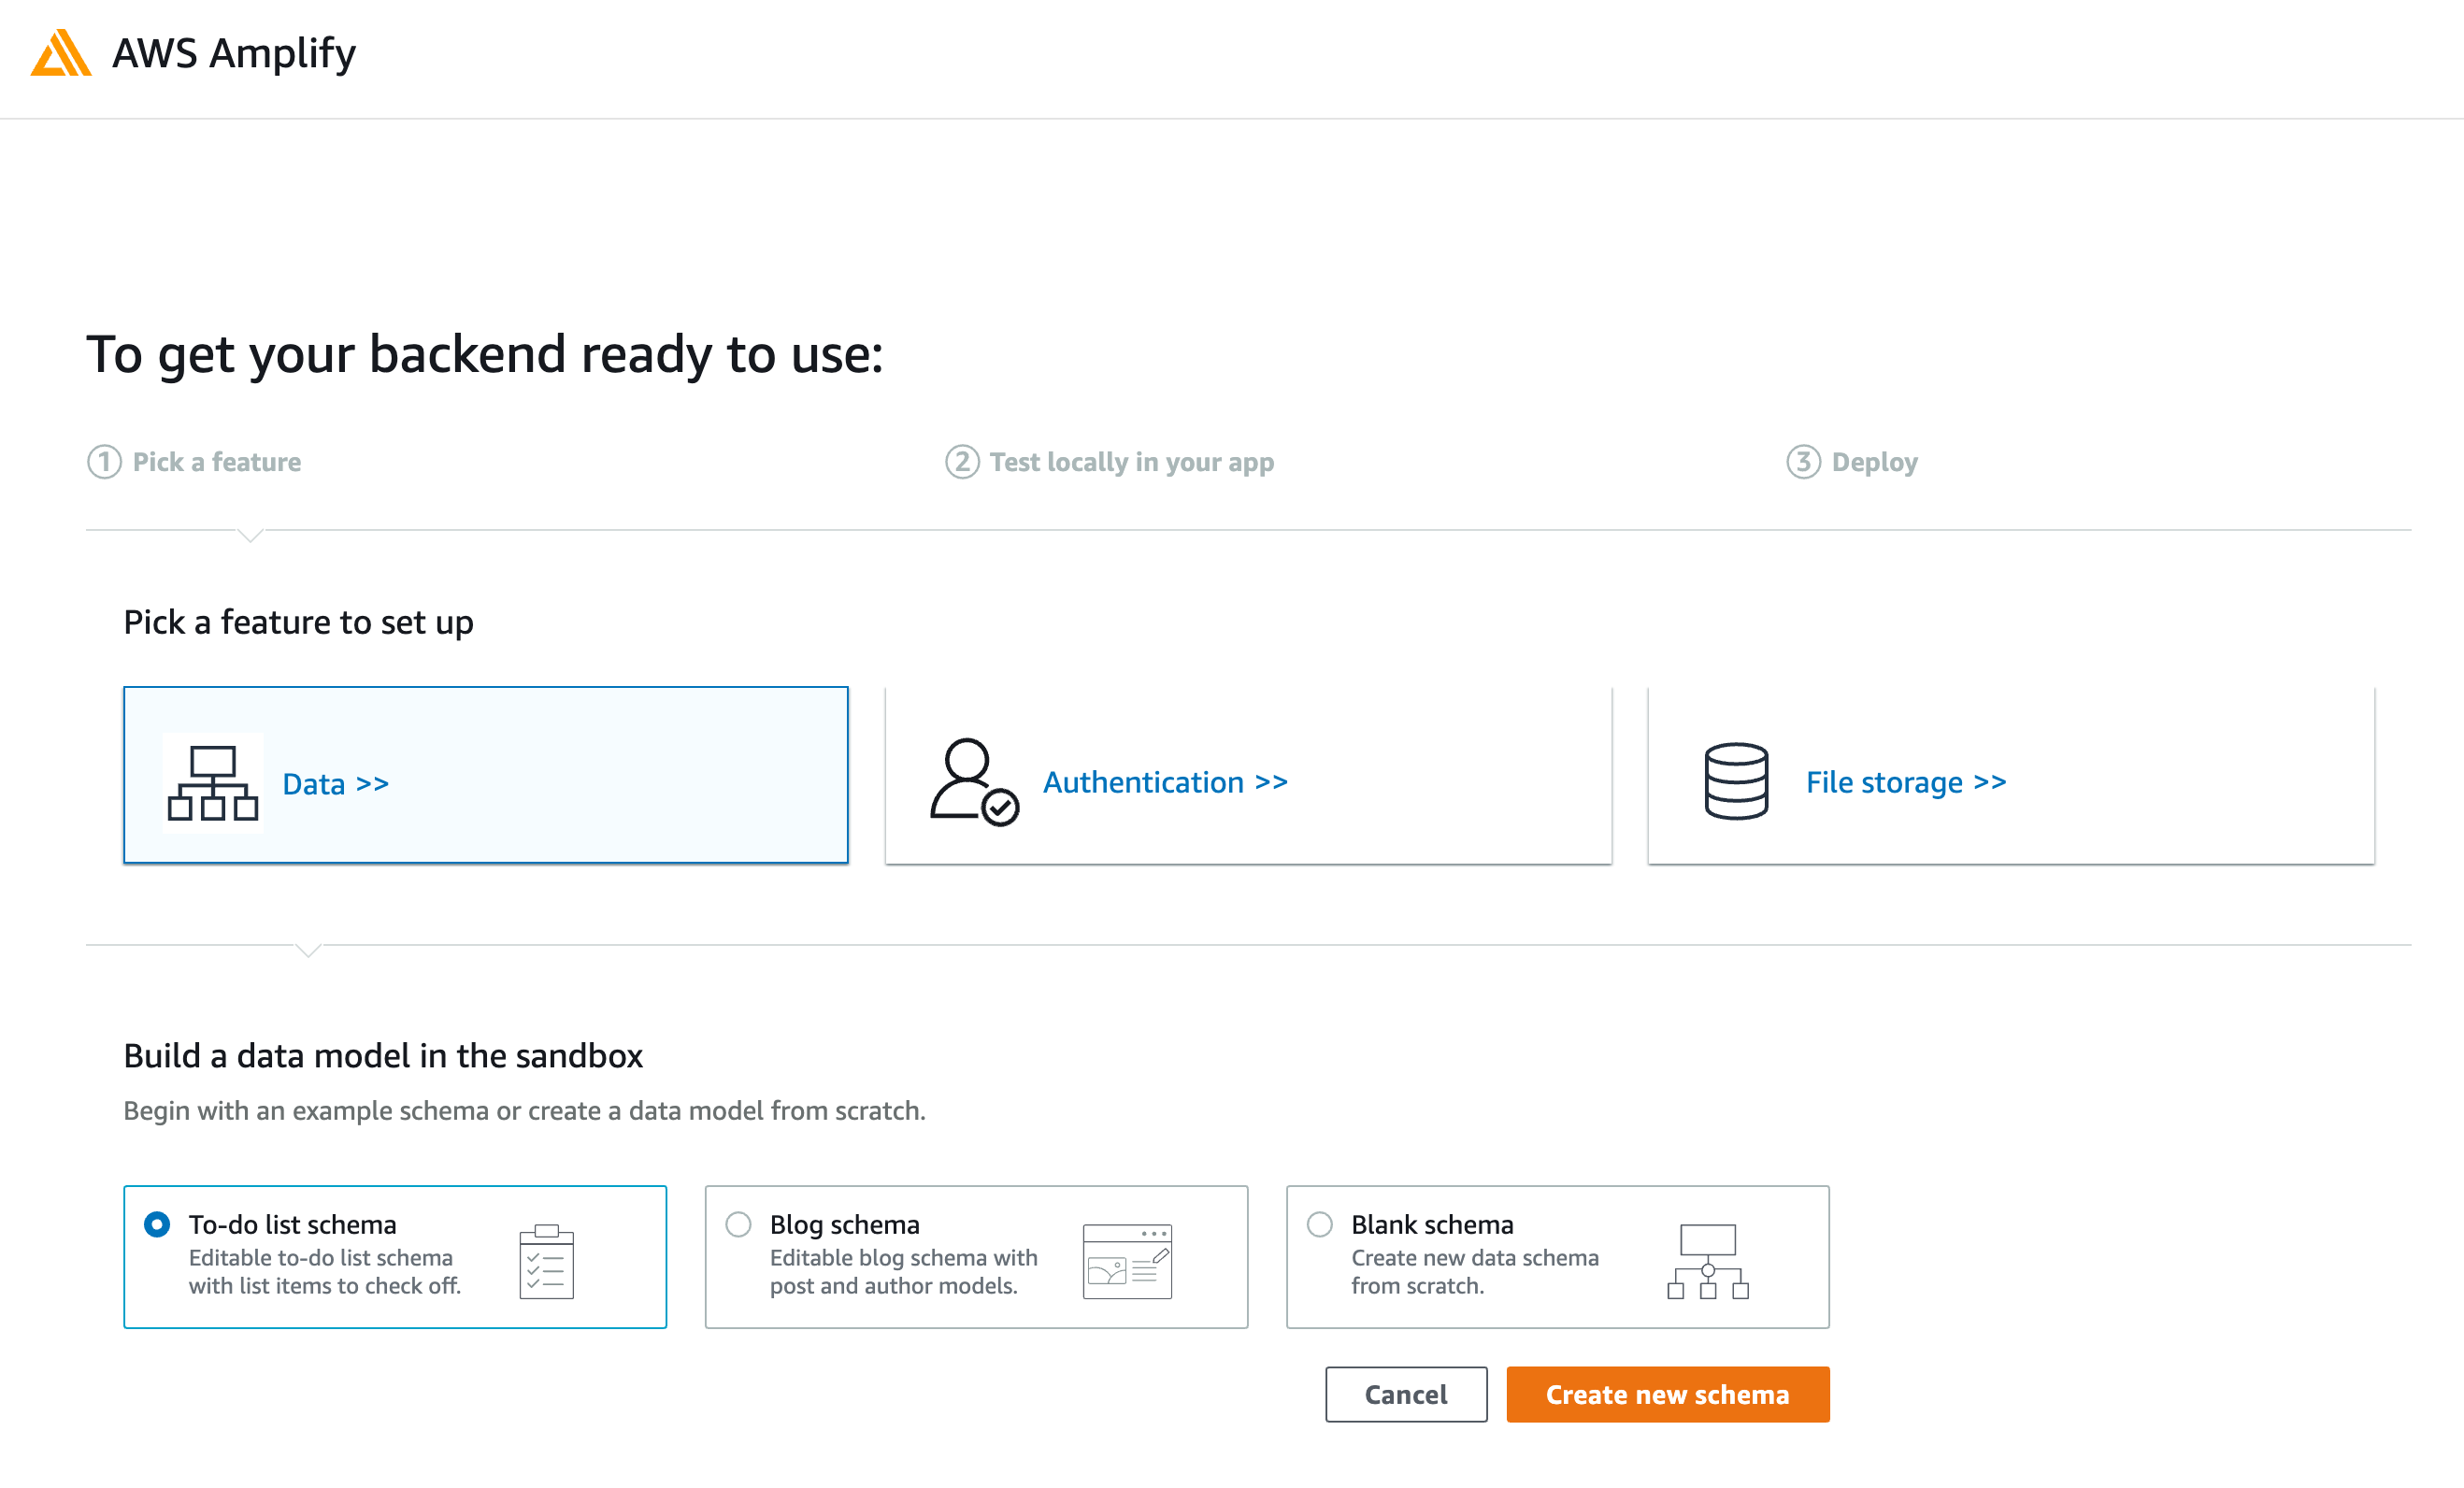Click 'To get your backend ready to use:' heading
Viewport: 2464px width, 1488px height.
coord(485,355)
